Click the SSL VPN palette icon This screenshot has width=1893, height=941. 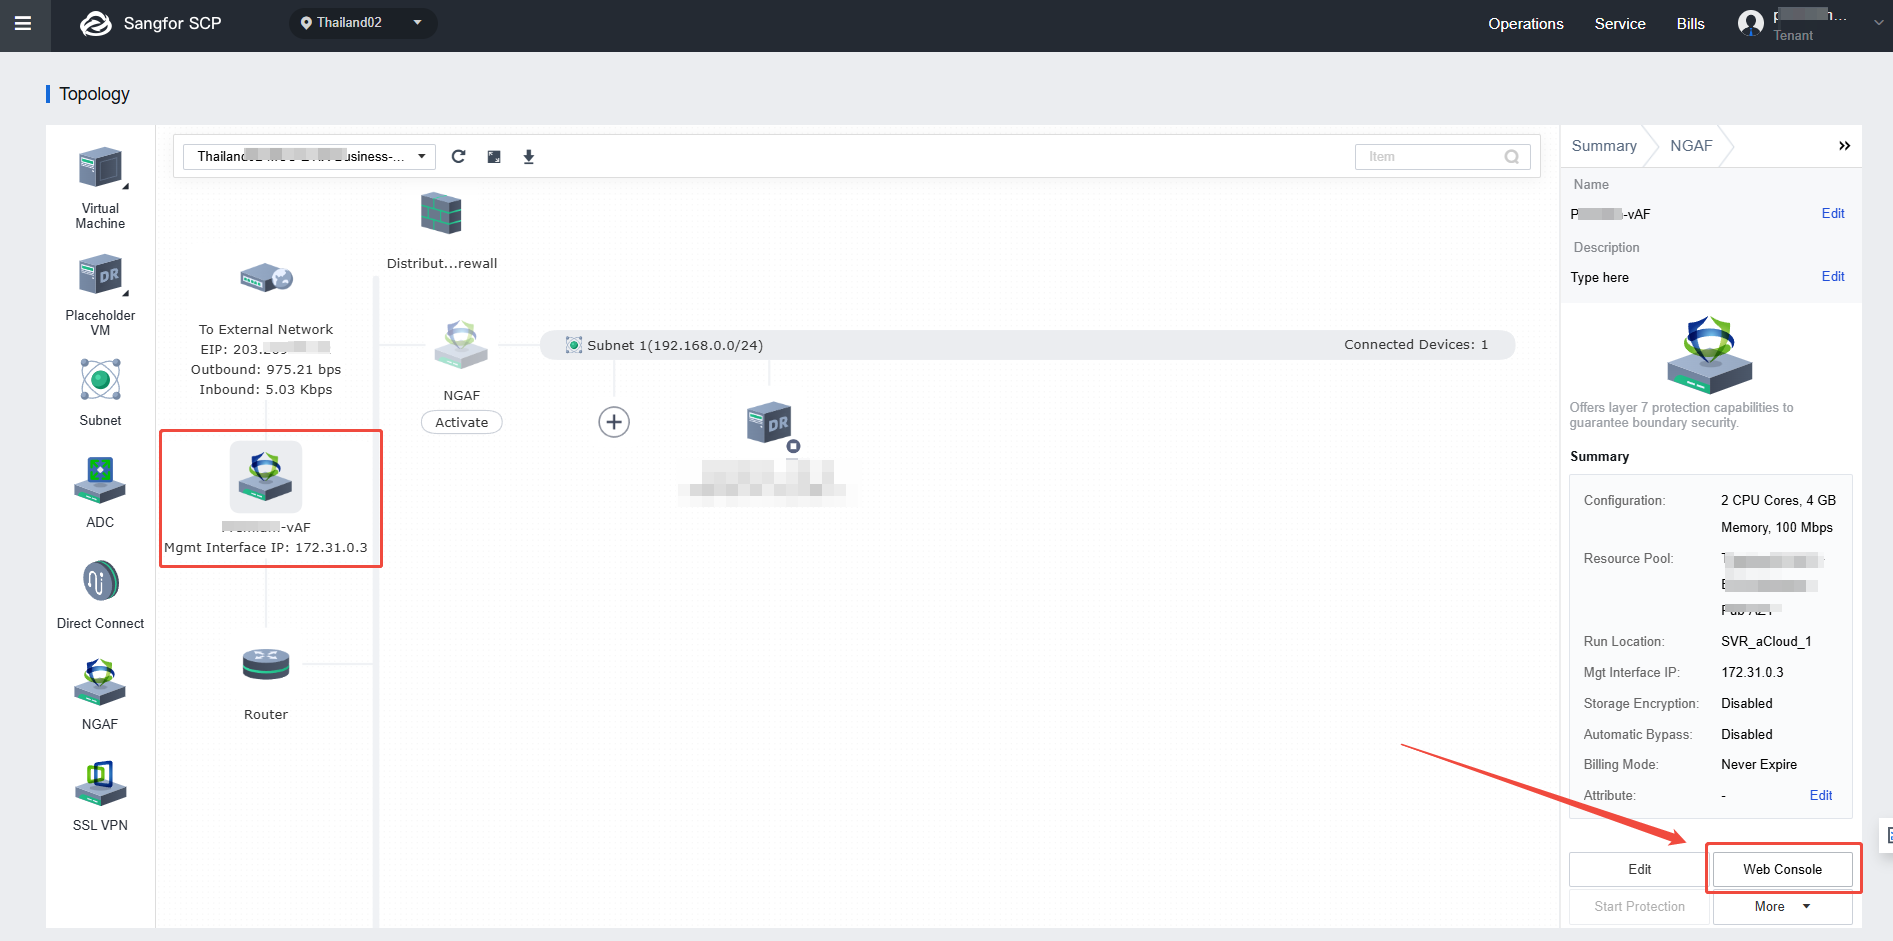click(x=100, y=783)
